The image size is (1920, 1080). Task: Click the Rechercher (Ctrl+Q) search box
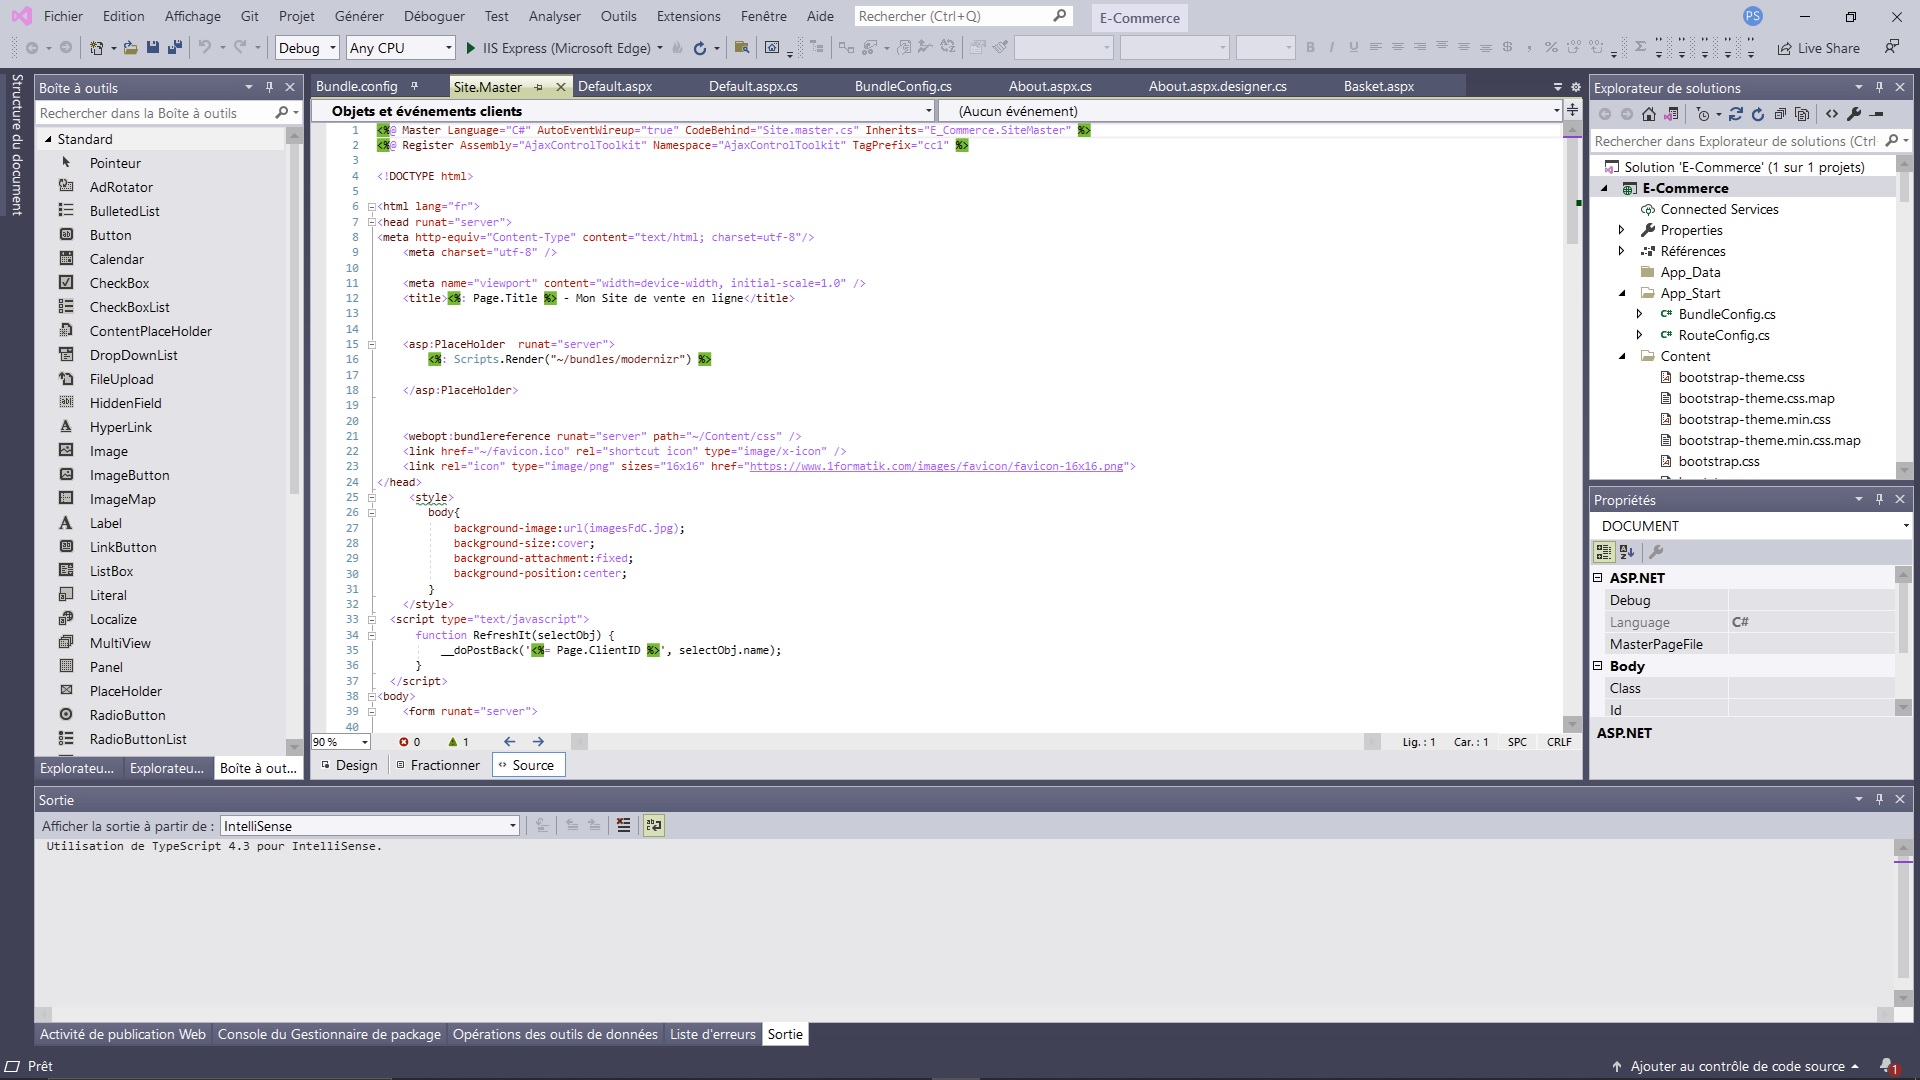pyautogui.click(x=962, y=16)
